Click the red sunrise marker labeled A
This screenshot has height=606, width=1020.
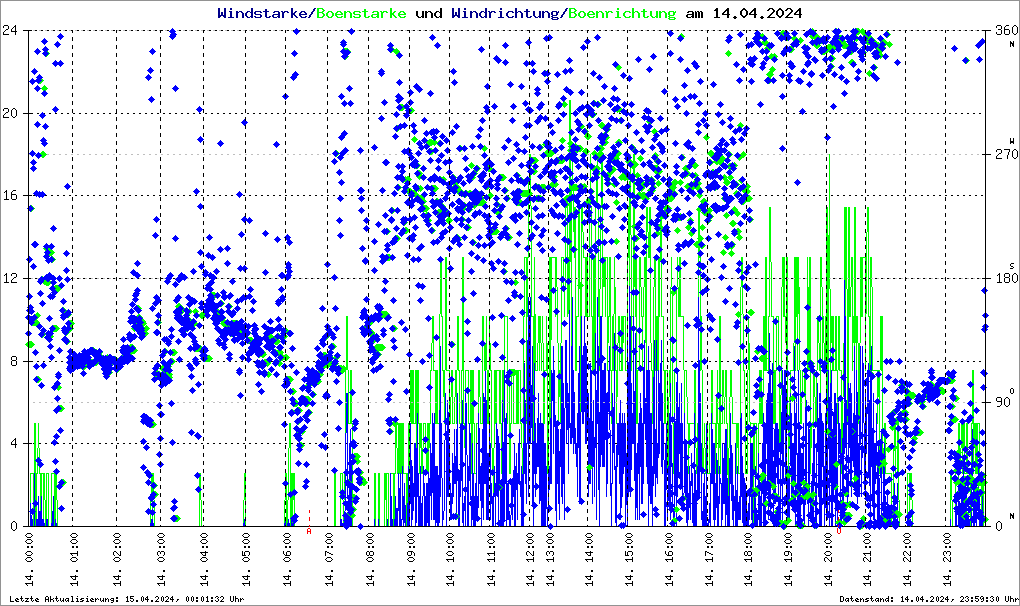pyautogui.click(x=309, y=531)
